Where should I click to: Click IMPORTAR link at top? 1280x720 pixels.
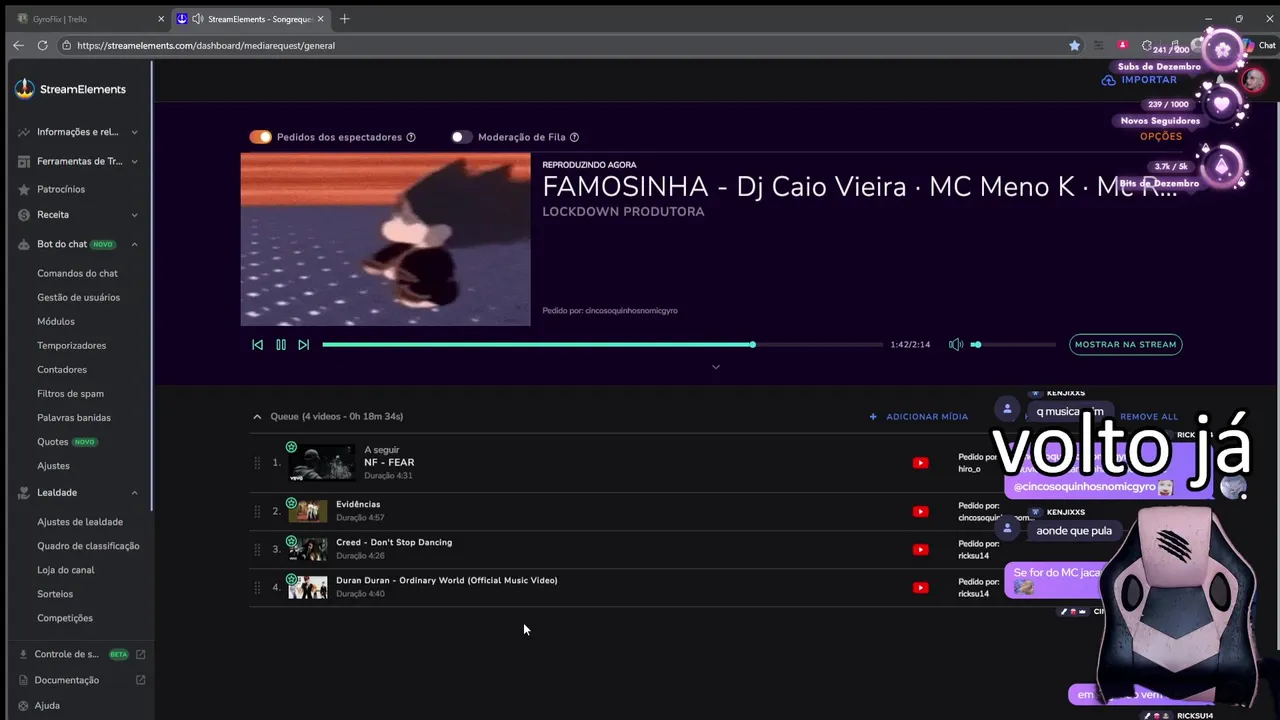pos(1140,80)
